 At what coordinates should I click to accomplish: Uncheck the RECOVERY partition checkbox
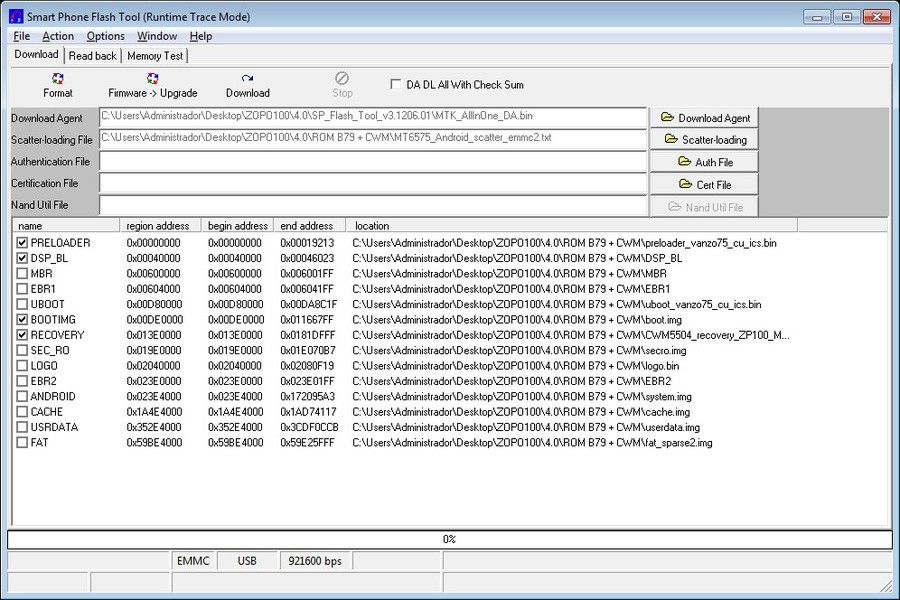point(22,335)
